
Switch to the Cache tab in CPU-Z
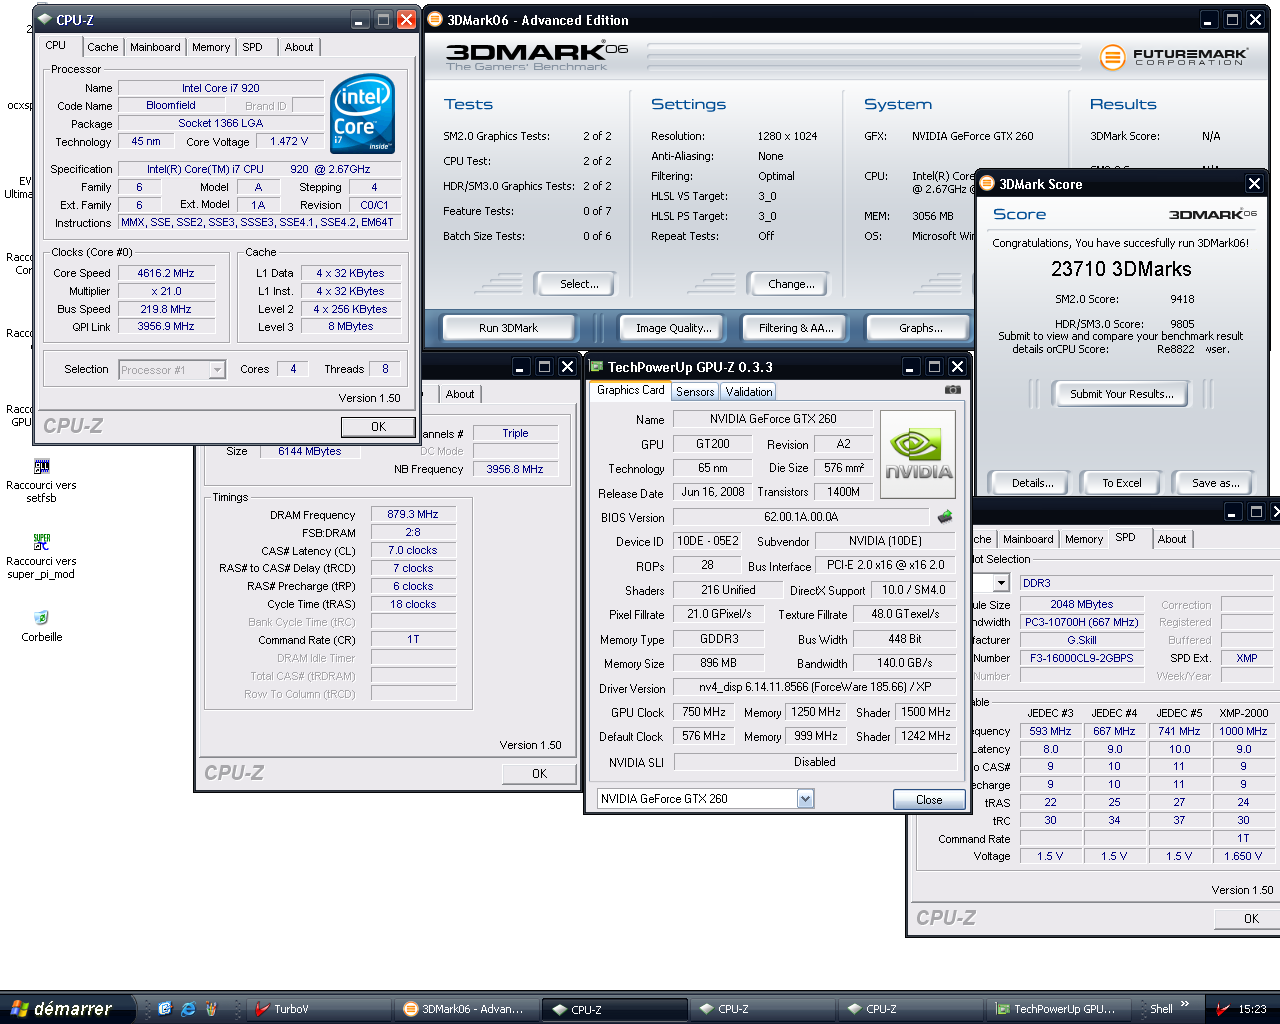coord(102,47)
